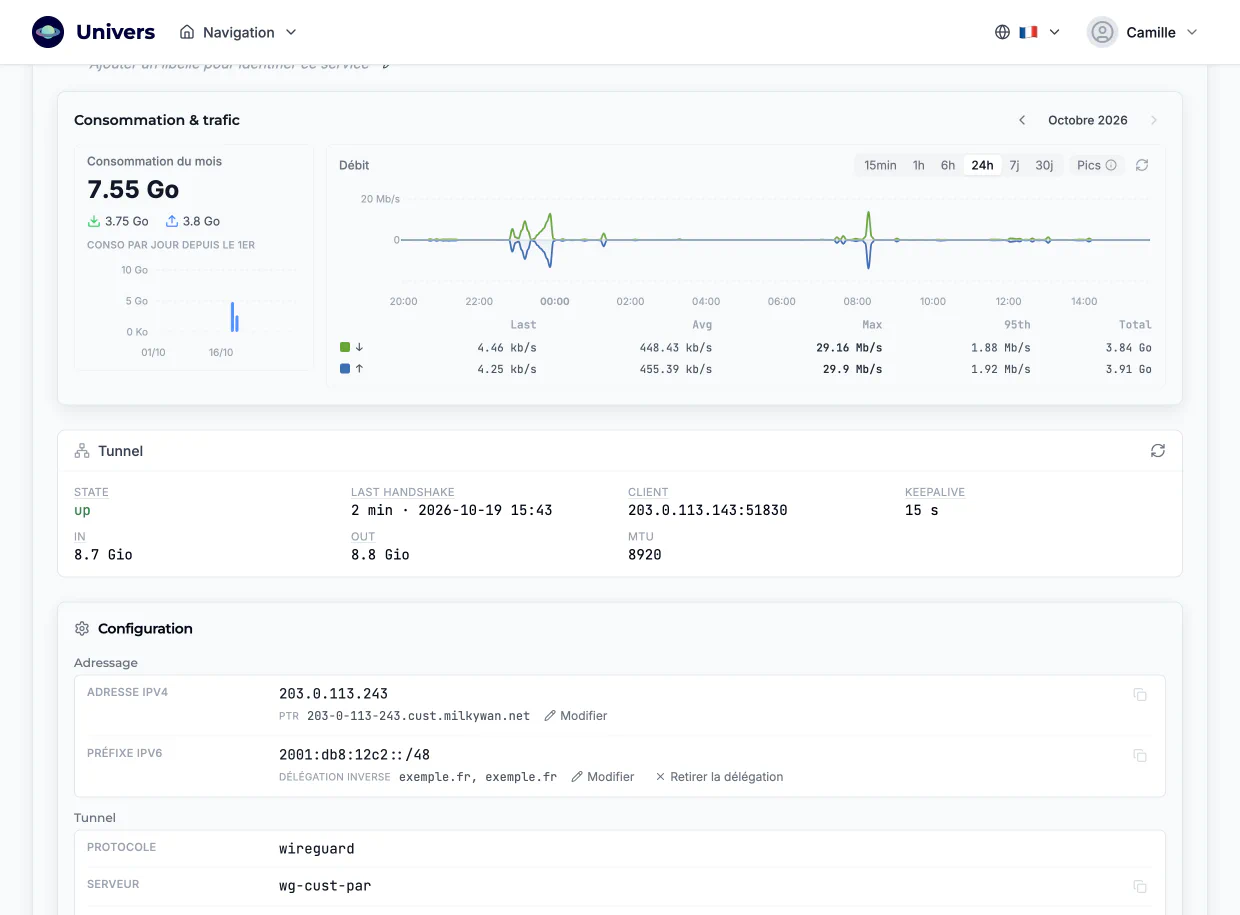Click the green download legend swatch
The image size is (1240, 915).
pyautogui.click(x=345, y=347)
